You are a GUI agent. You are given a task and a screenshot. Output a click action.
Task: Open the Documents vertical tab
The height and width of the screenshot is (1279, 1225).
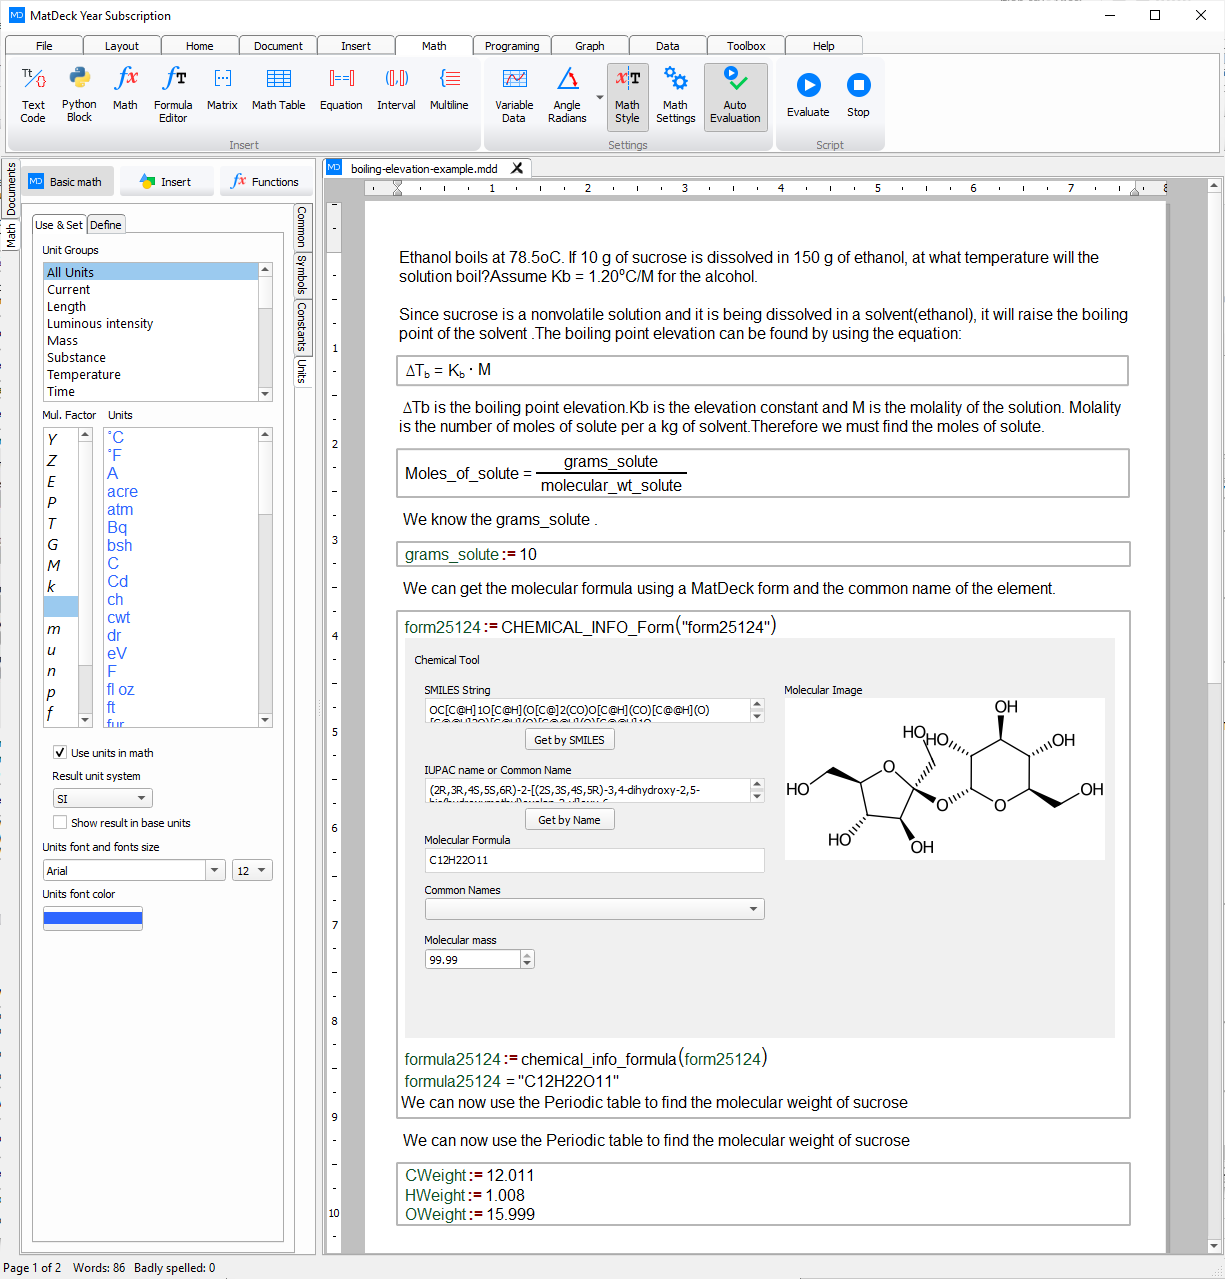(x=11, y=189)
